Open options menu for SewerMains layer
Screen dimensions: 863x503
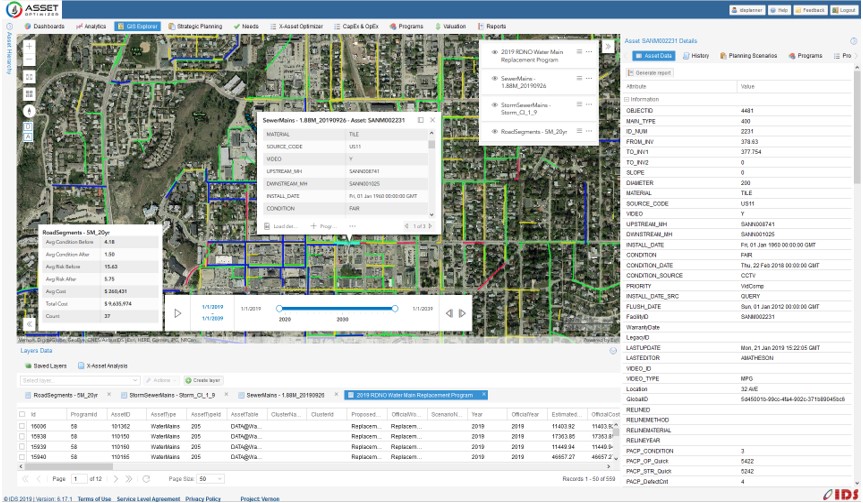click(x=590, y=78)
